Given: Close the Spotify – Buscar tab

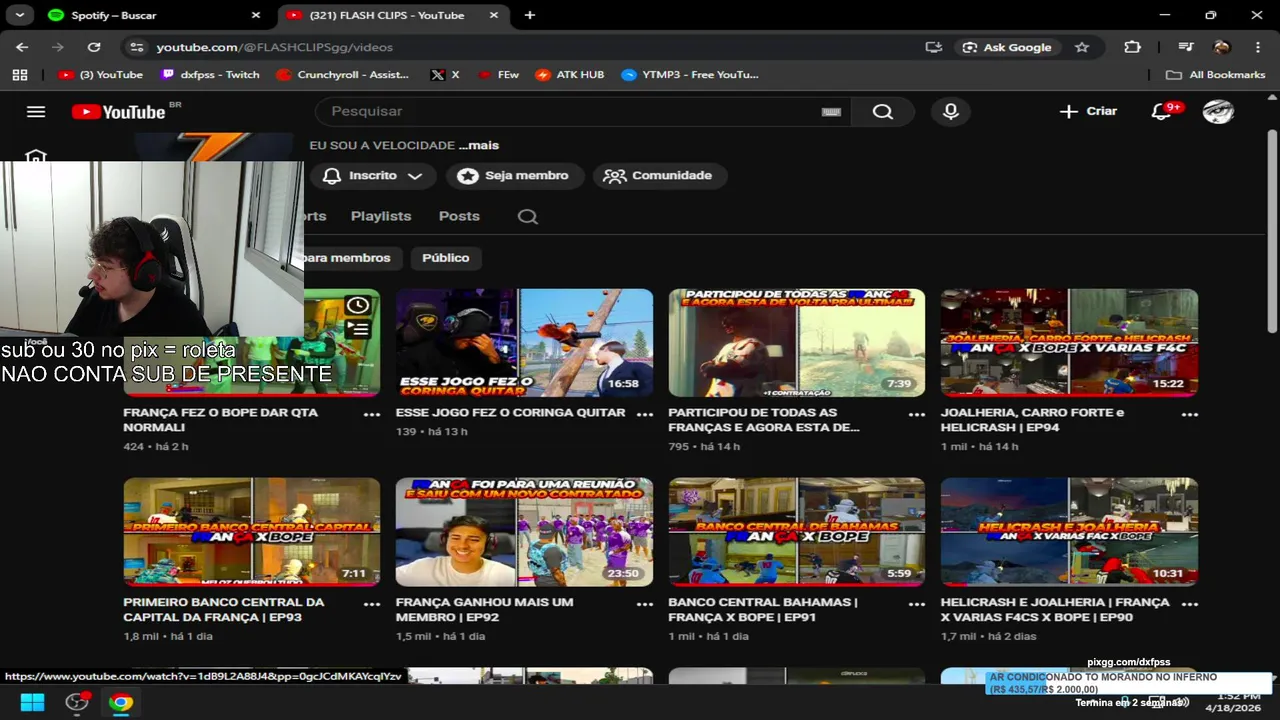Looking at the screenshot, I should pyautogui.click(x=255, y=15).
